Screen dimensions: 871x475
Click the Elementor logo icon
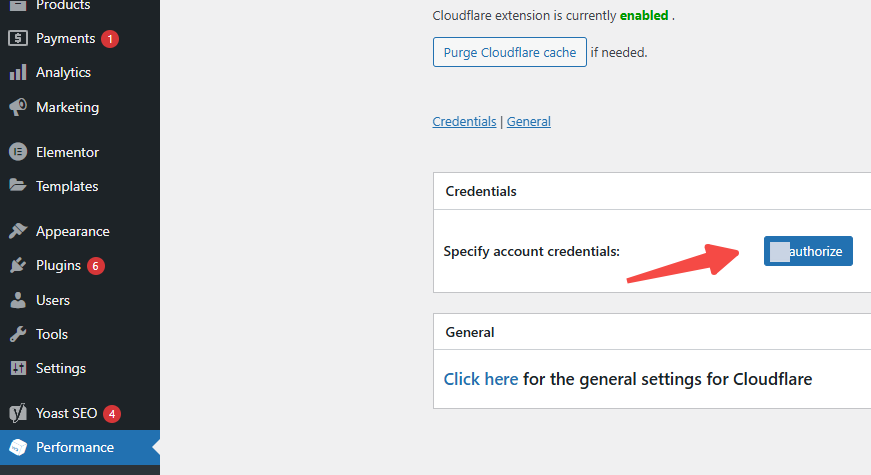coord(17,152)
